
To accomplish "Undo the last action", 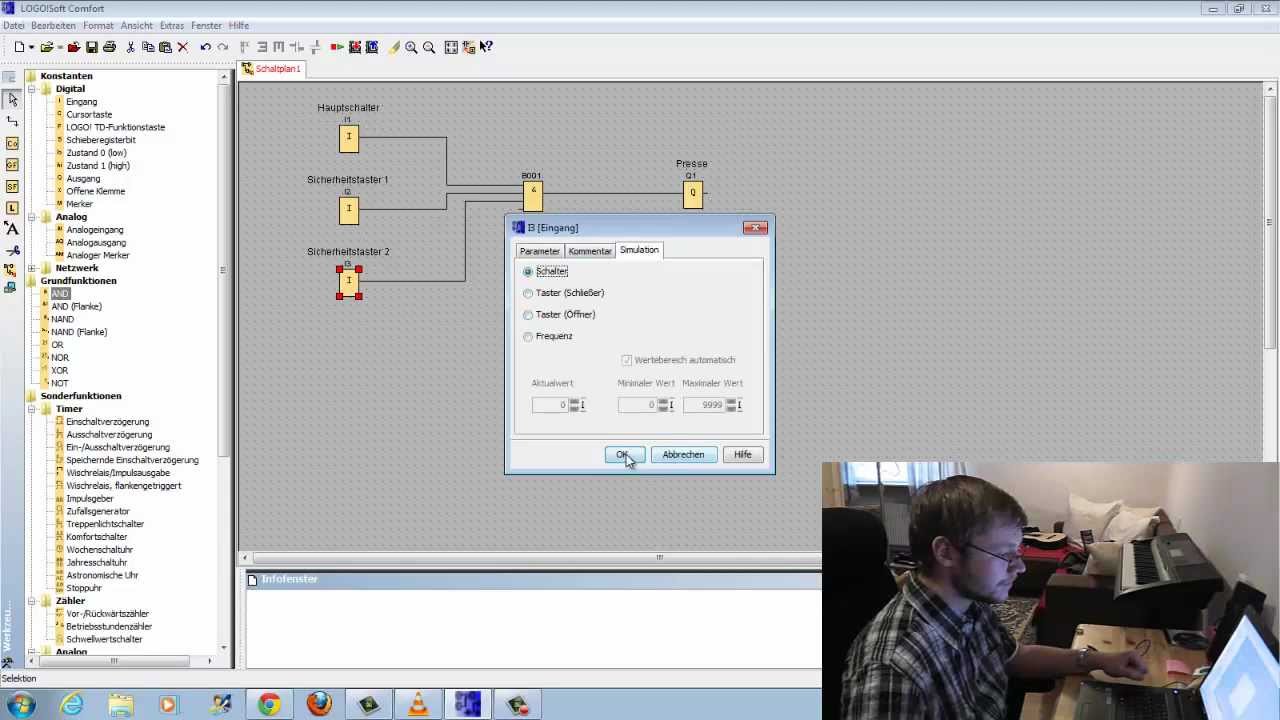I will tap(205, 47).
